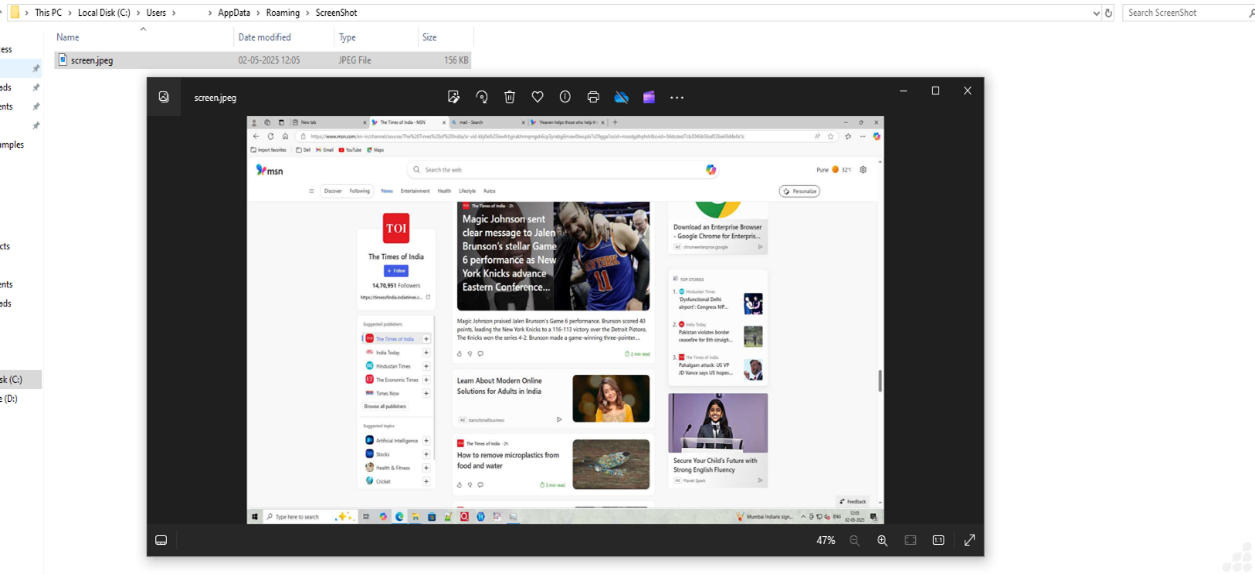Screen dimensions: 1255x575
Task: Expand the address bar history dropdown
Action: (1097, 13)
